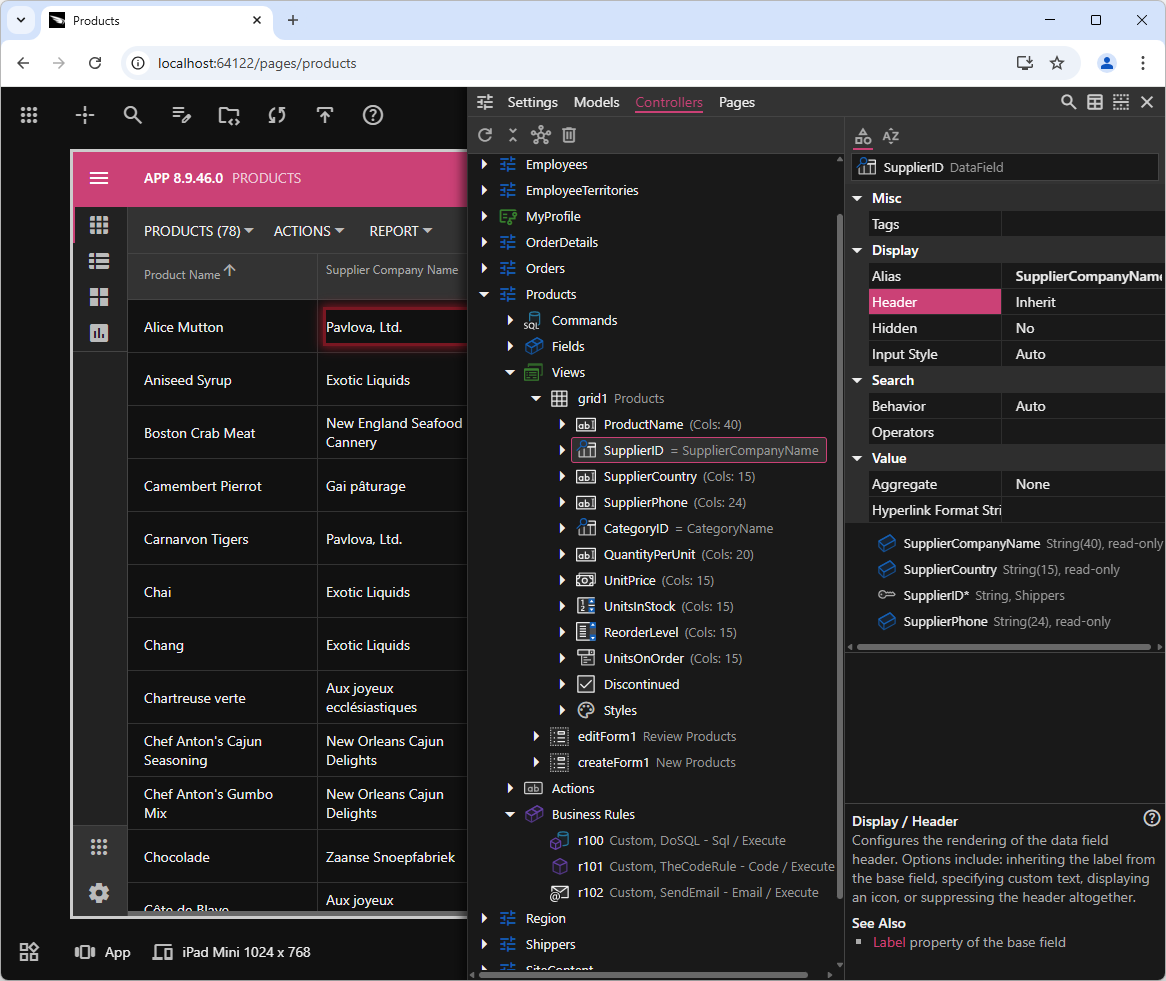This screenshot has height=981, width=1166.
Task: Click the delete trash icon in Controllers toolbar
Action: tap(568, 135)
